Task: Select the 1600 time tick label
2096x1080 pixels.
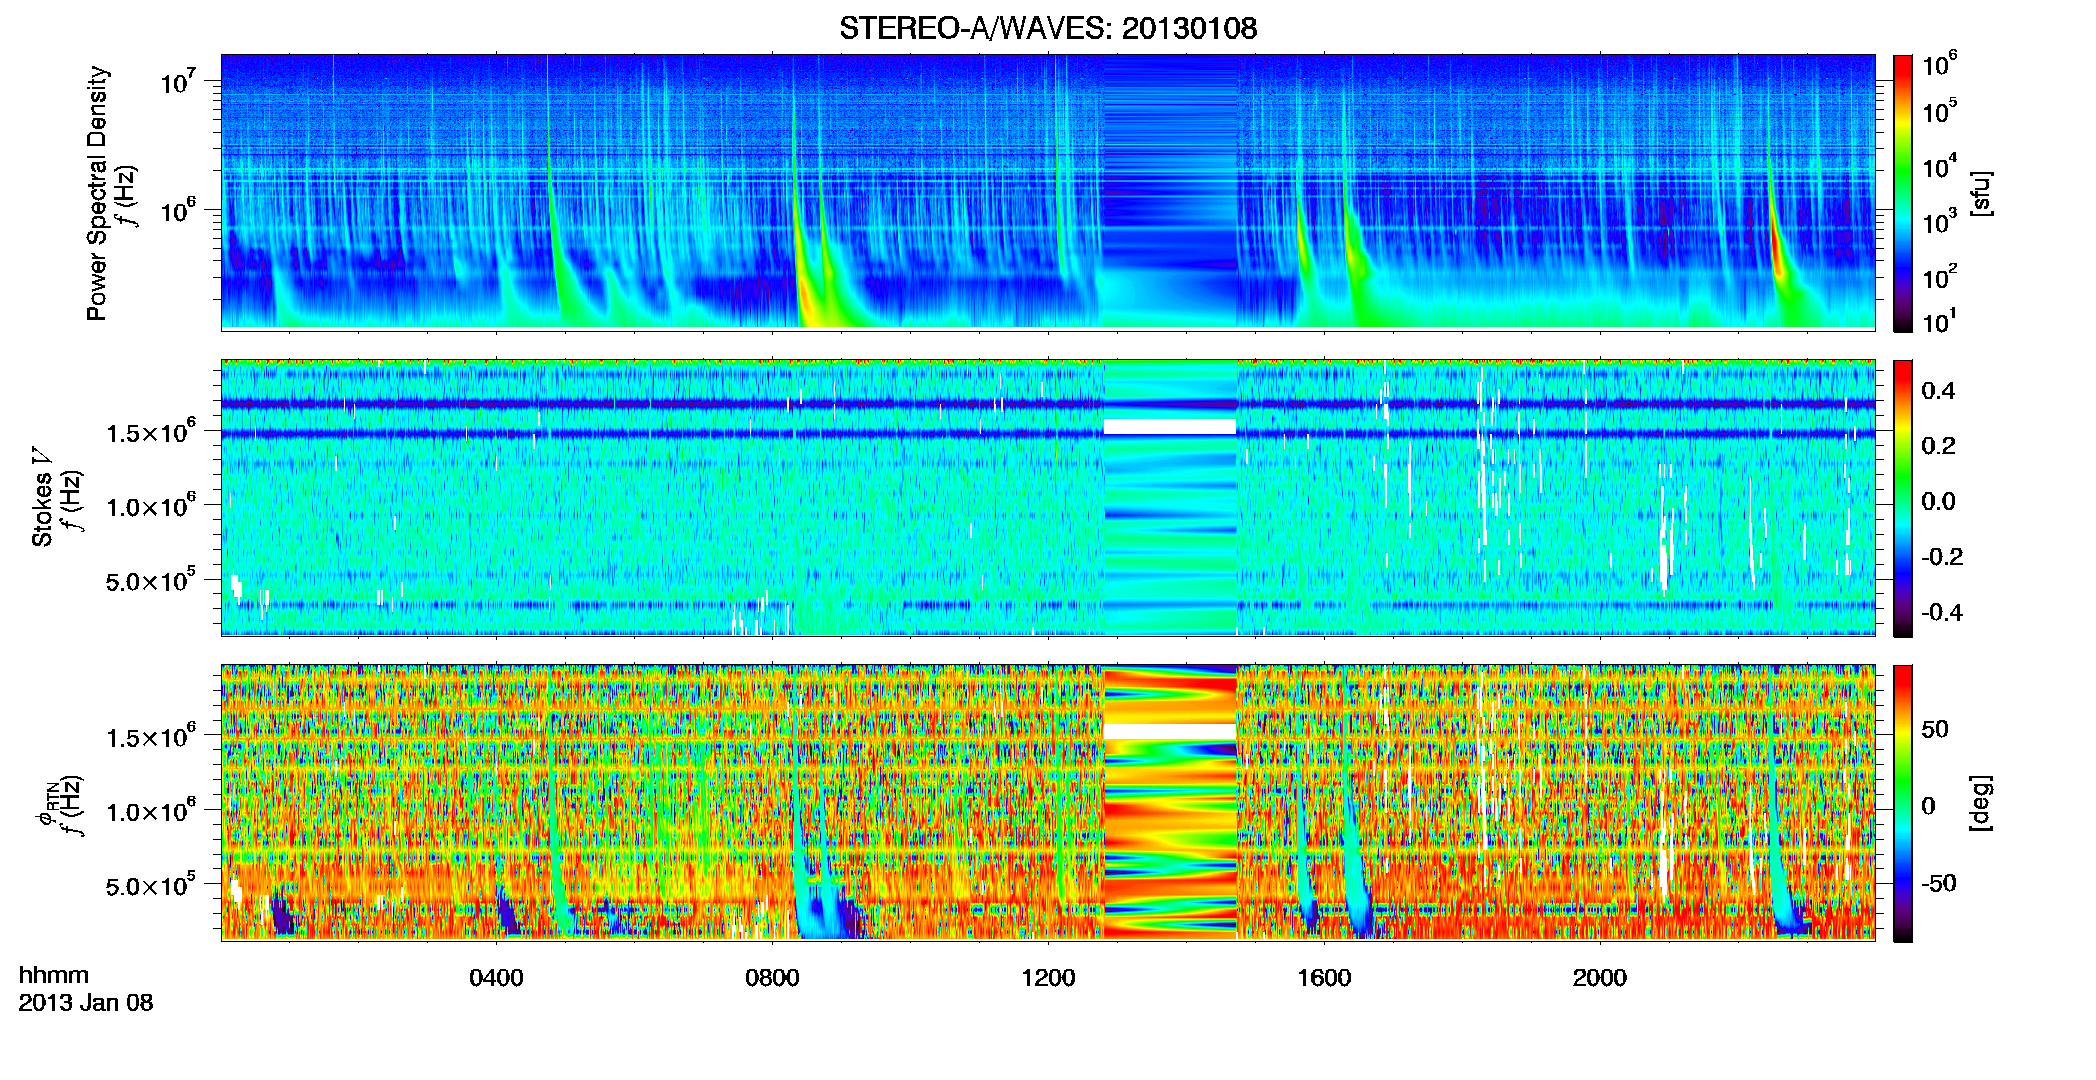Action: click(x=1324, y=978)
